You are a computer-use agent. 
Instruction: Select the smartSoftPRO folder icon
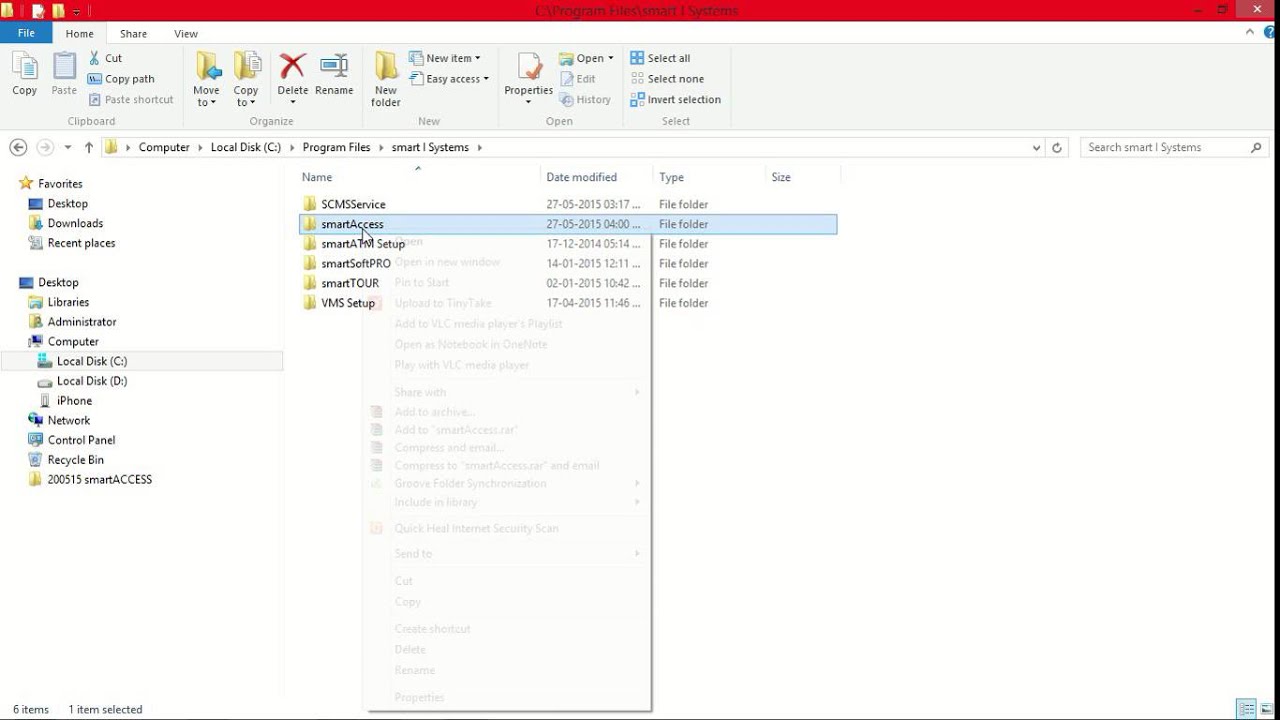pos(310,263)
